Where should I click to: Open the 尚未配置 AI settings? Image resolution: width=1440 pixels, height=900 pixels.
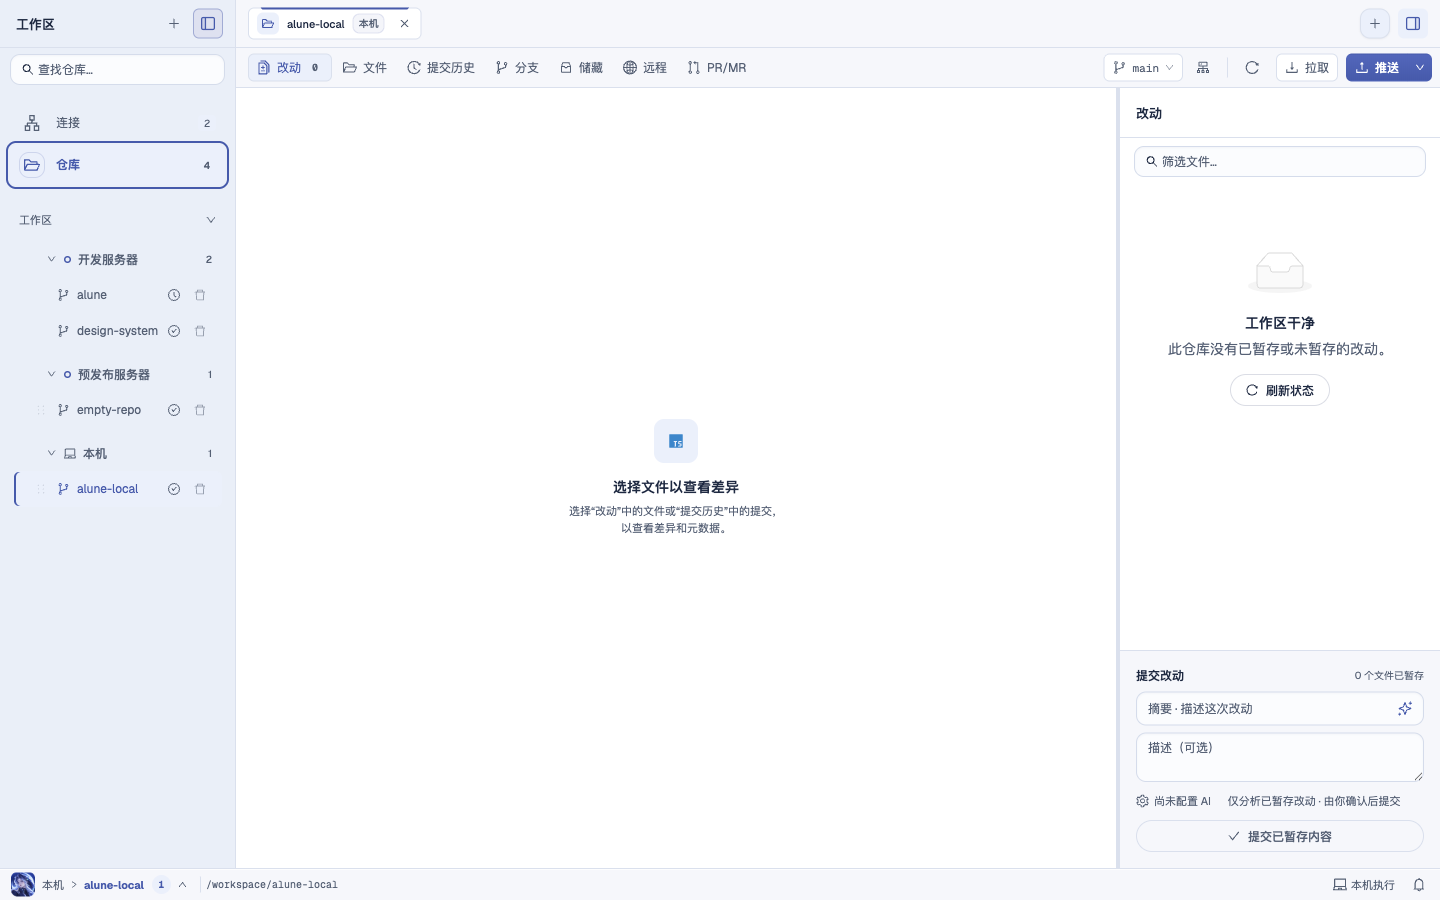pos(1173,801)
